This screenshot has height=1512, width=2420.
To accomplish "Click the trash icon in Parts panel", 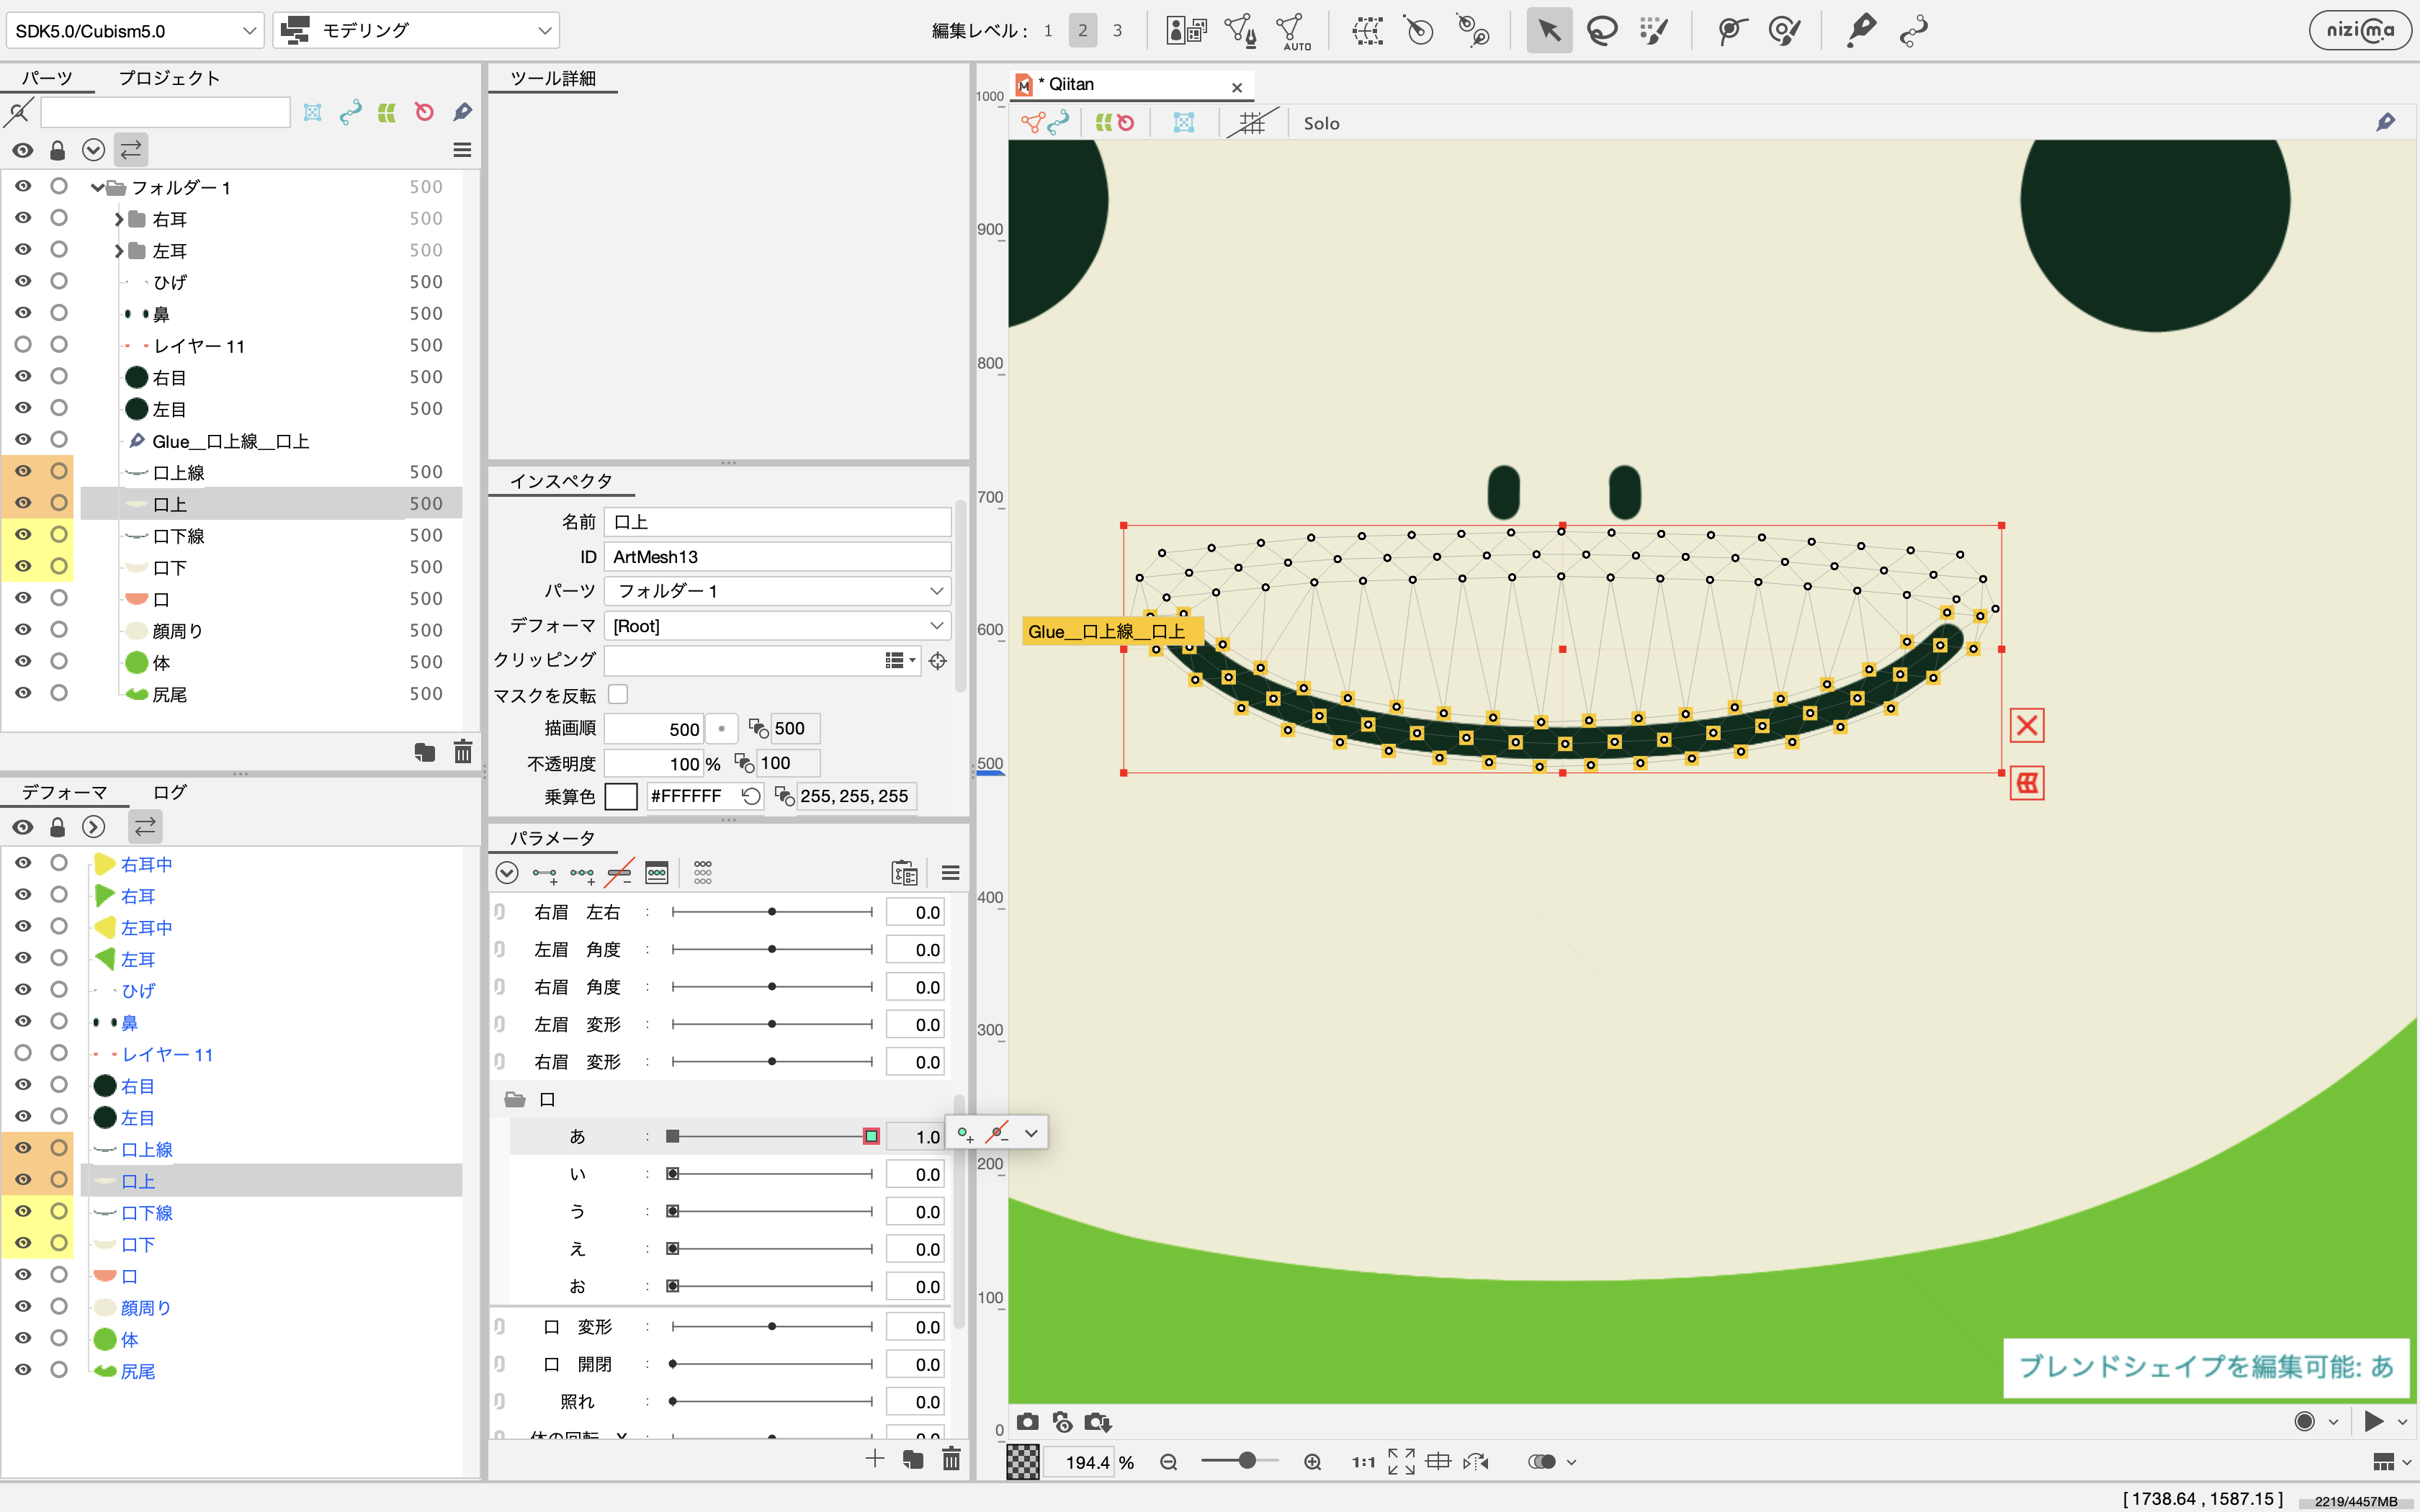I will coord(462,752).
